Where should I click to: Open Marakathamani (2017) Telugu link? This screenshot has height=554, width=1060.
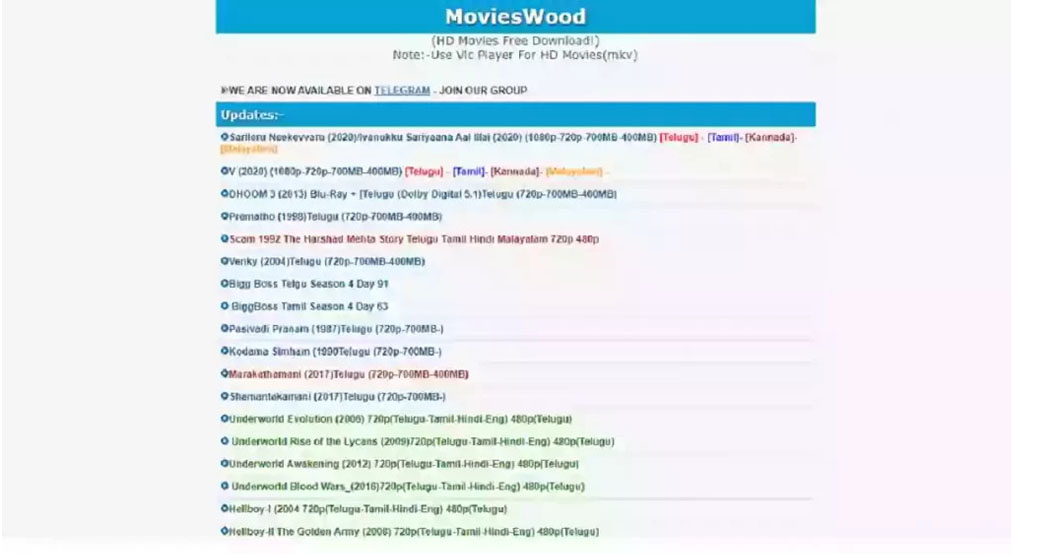[x=348, y=374]
